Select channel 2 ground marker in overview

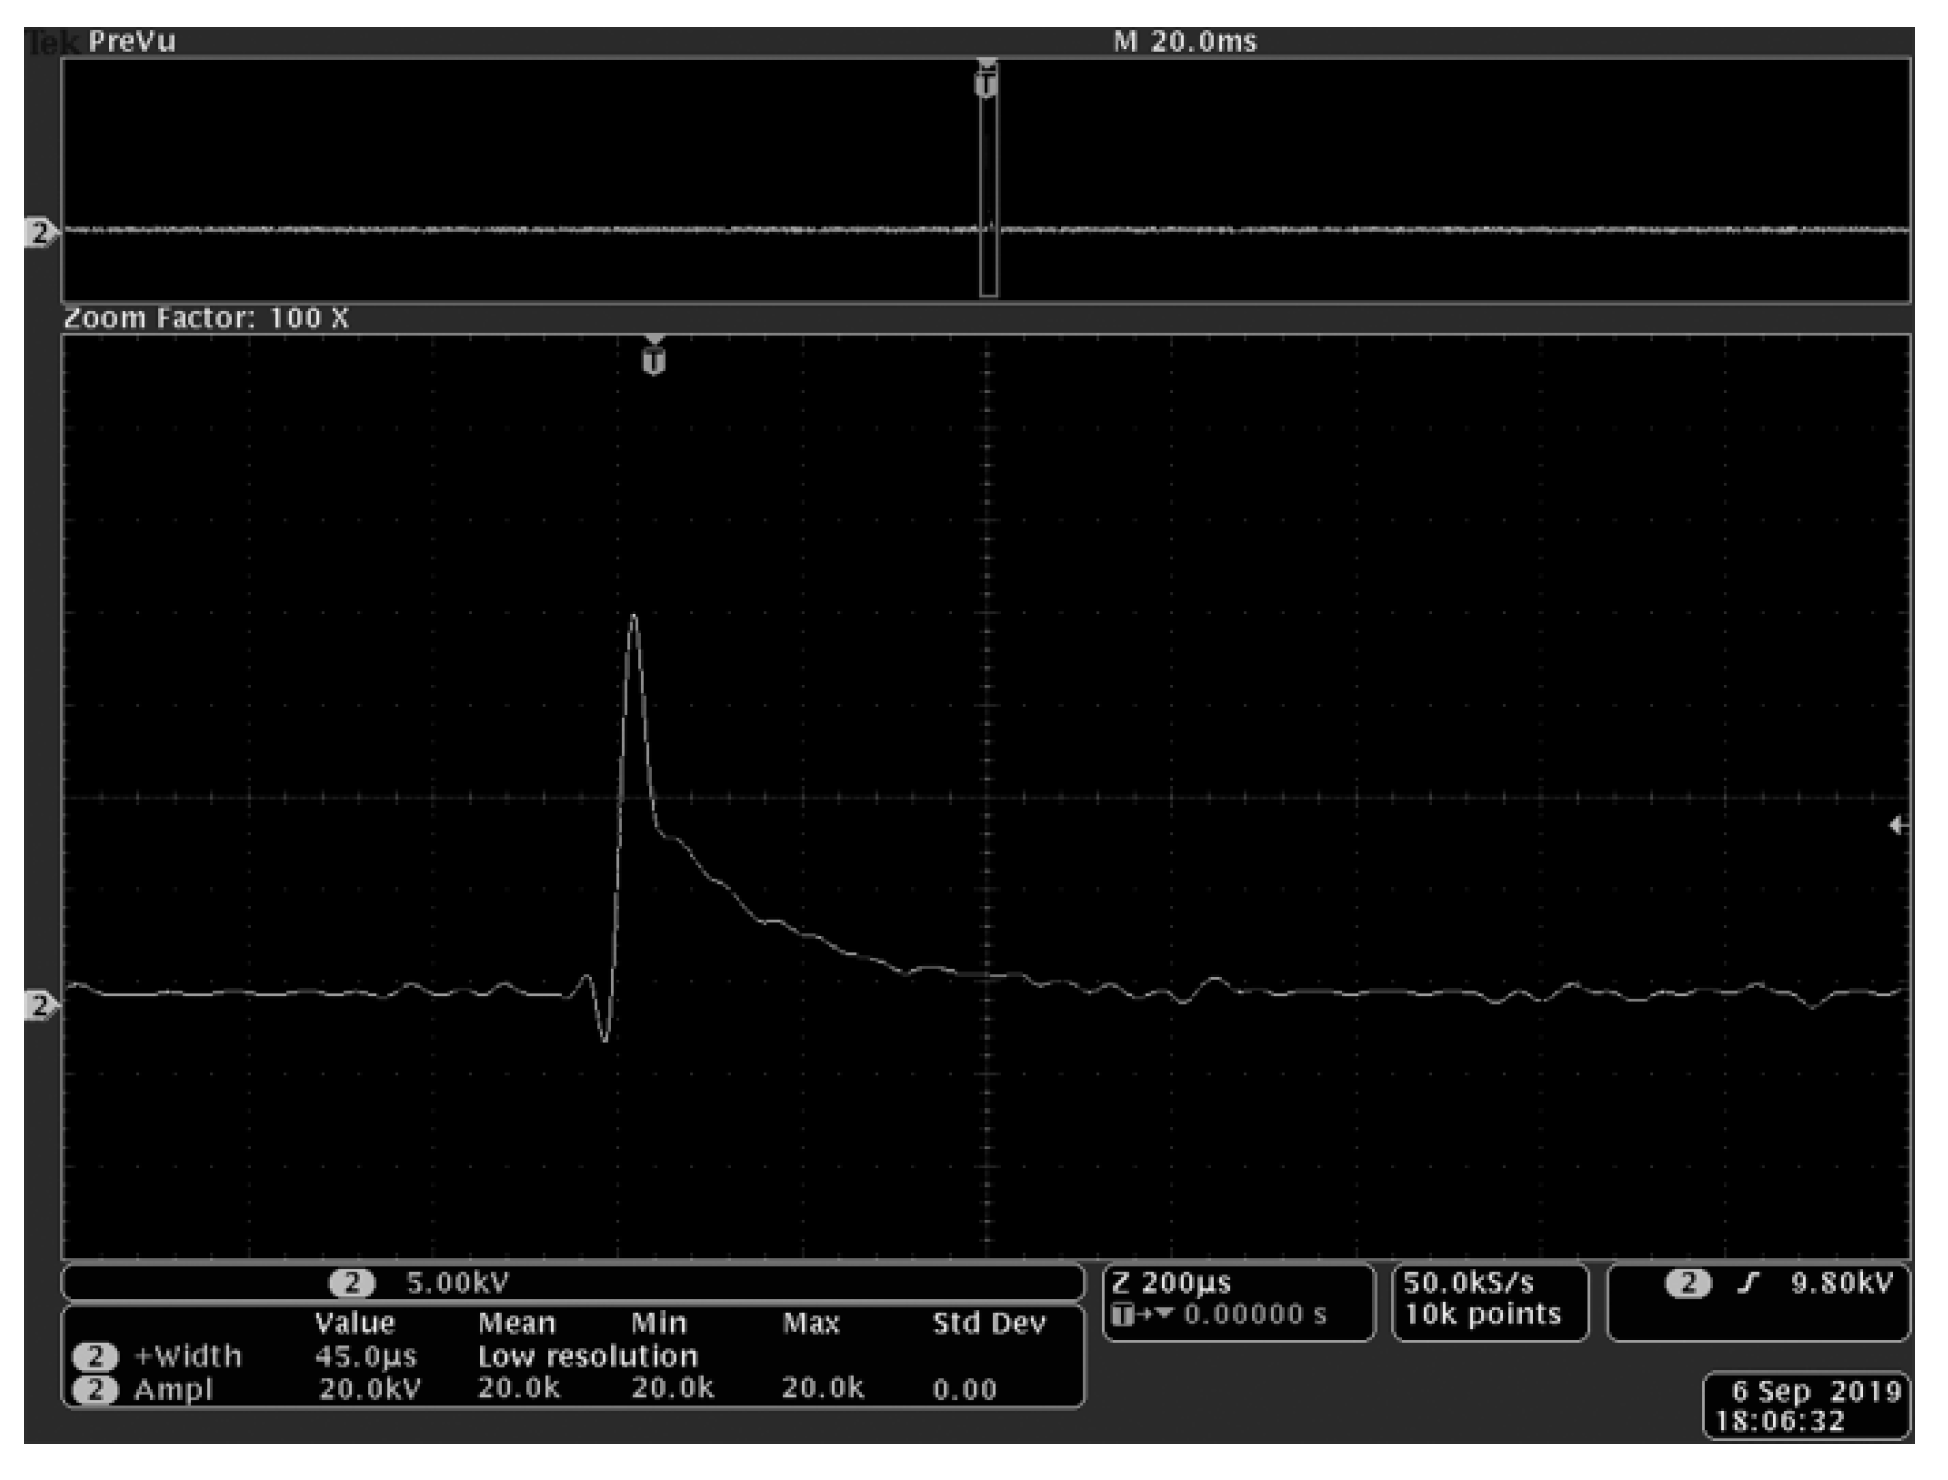coord(40,233)
